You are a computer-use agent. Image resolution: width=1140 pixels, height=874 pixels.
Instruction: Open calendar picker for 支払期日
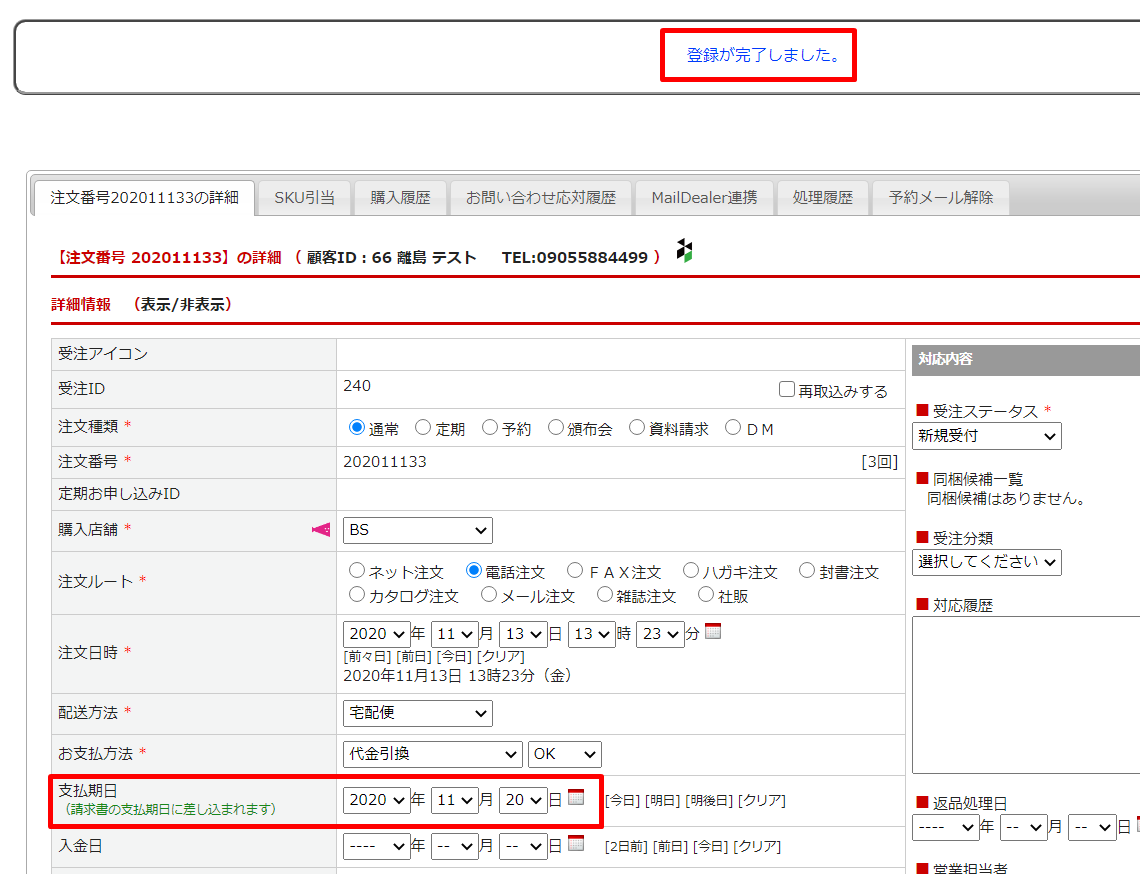pos(576,797)
